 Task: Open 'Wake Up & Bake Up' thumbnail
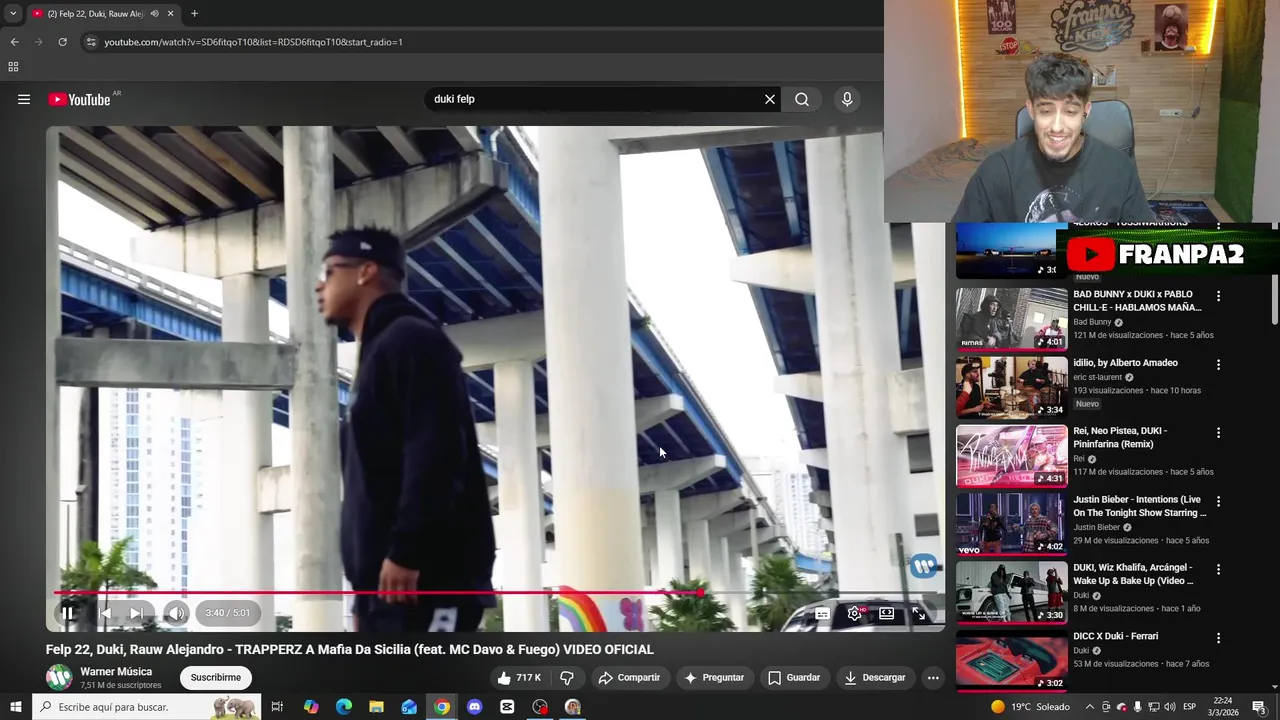click(1011, 592)
